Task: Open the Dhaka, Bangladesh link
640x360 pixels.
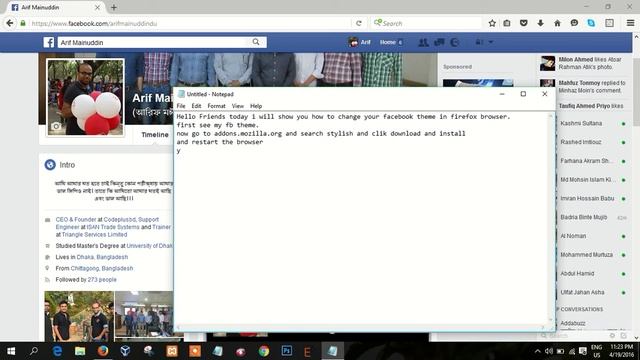Action: (102, 257)
